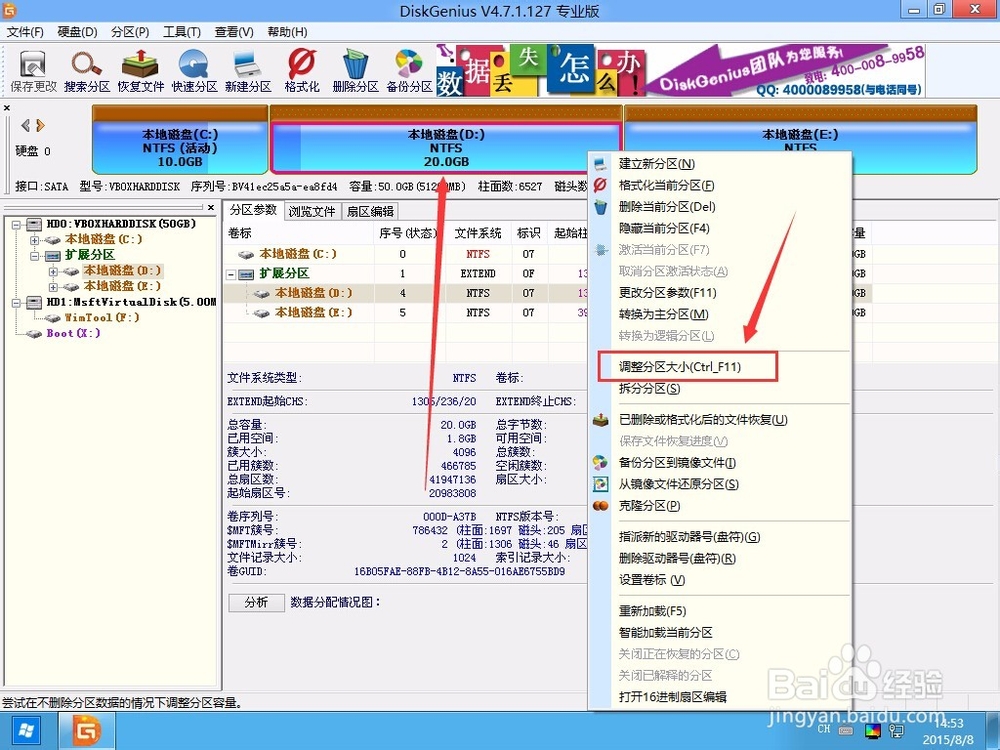Image resolution: width=1000 pixels, height=750 pixels.
Task: Choose 转换为主分区(M) from context menu
Action: click(719, 314)
